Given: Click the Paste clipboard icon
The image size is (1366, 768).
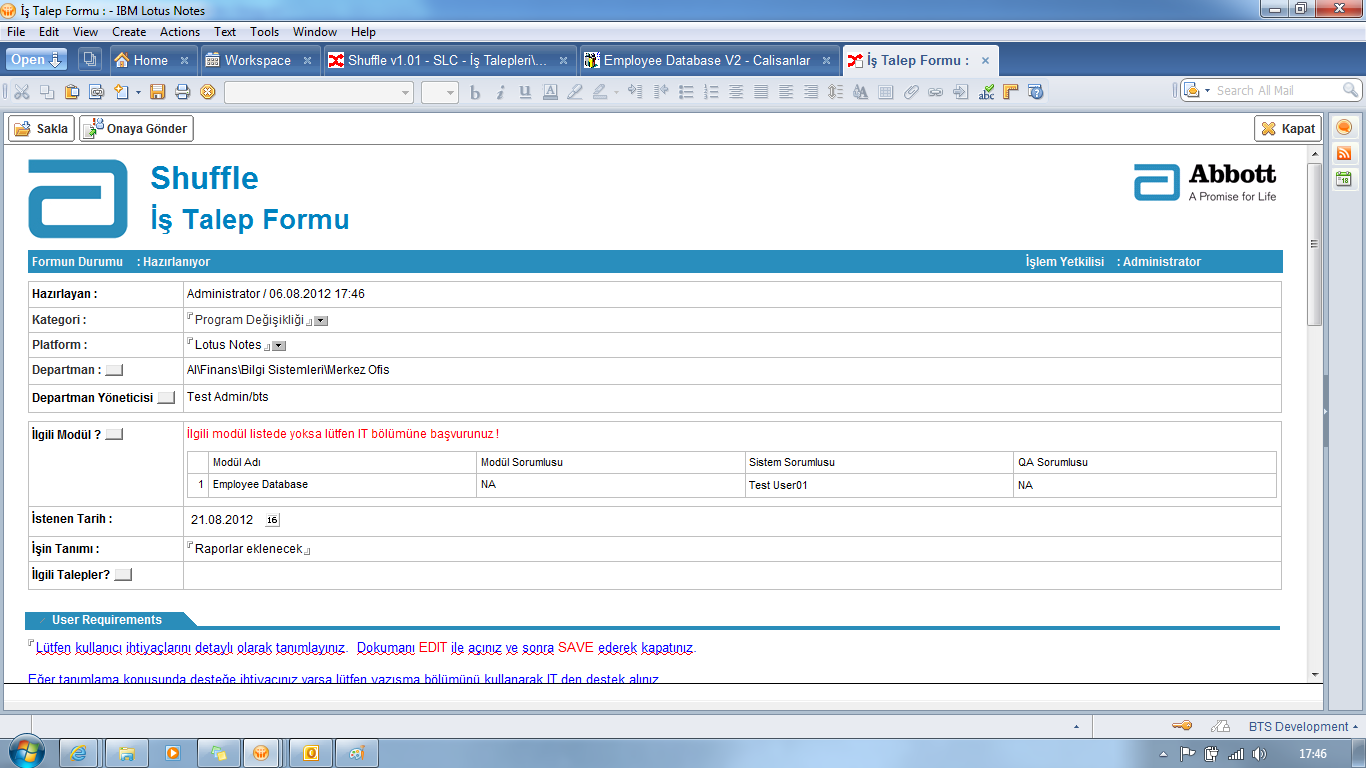Looking at the screenshot, I should (x=72, y=92).
